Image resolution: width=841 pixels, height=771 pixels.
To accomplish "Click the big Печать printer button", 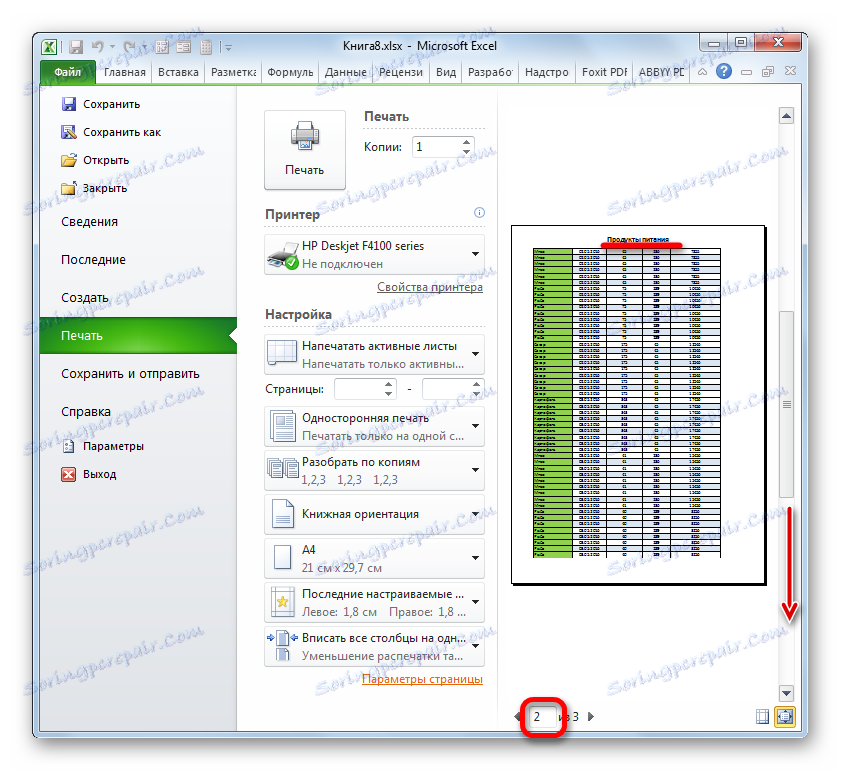I will [305, 150].
